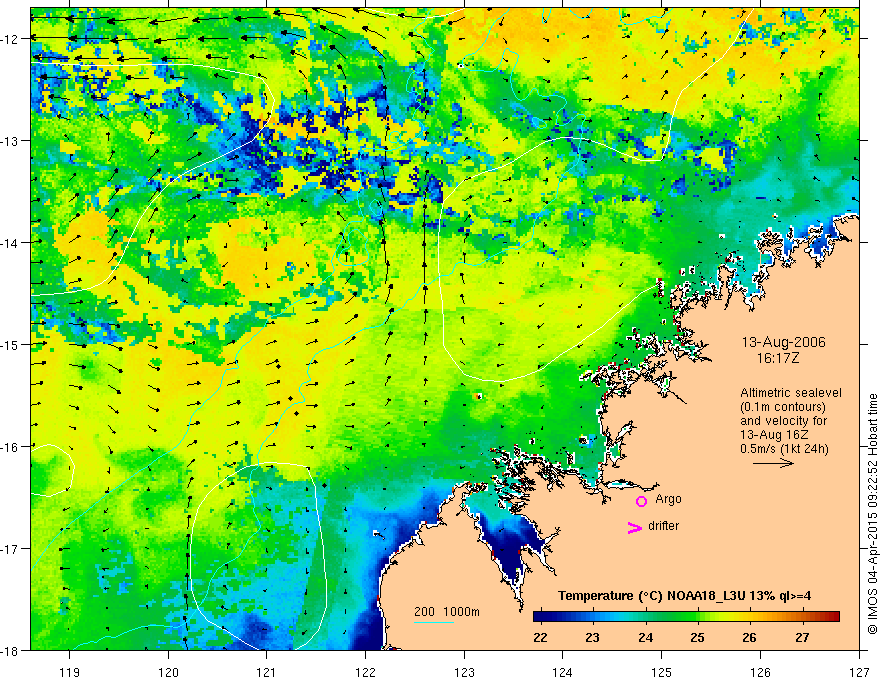Screen dimensions: 880x680
Task: Click the latitude axis label -14
Action: click(10, 243)
